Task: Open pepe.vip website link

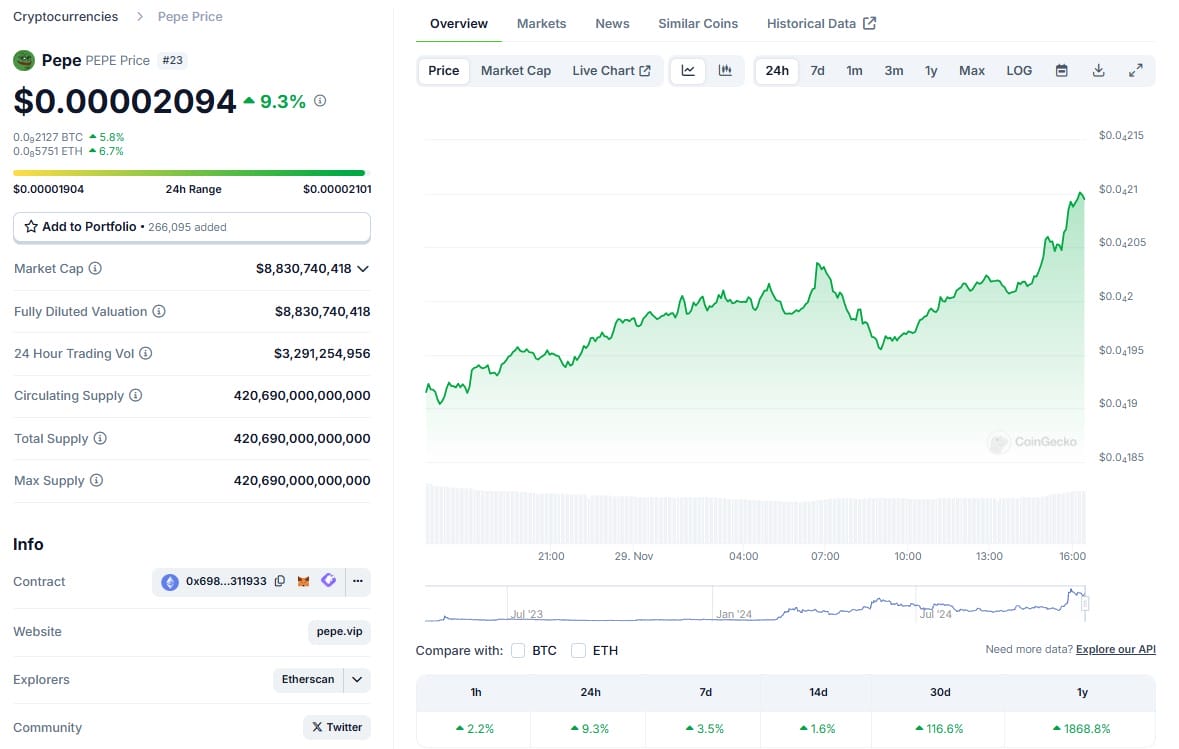Action: point(339,632)
